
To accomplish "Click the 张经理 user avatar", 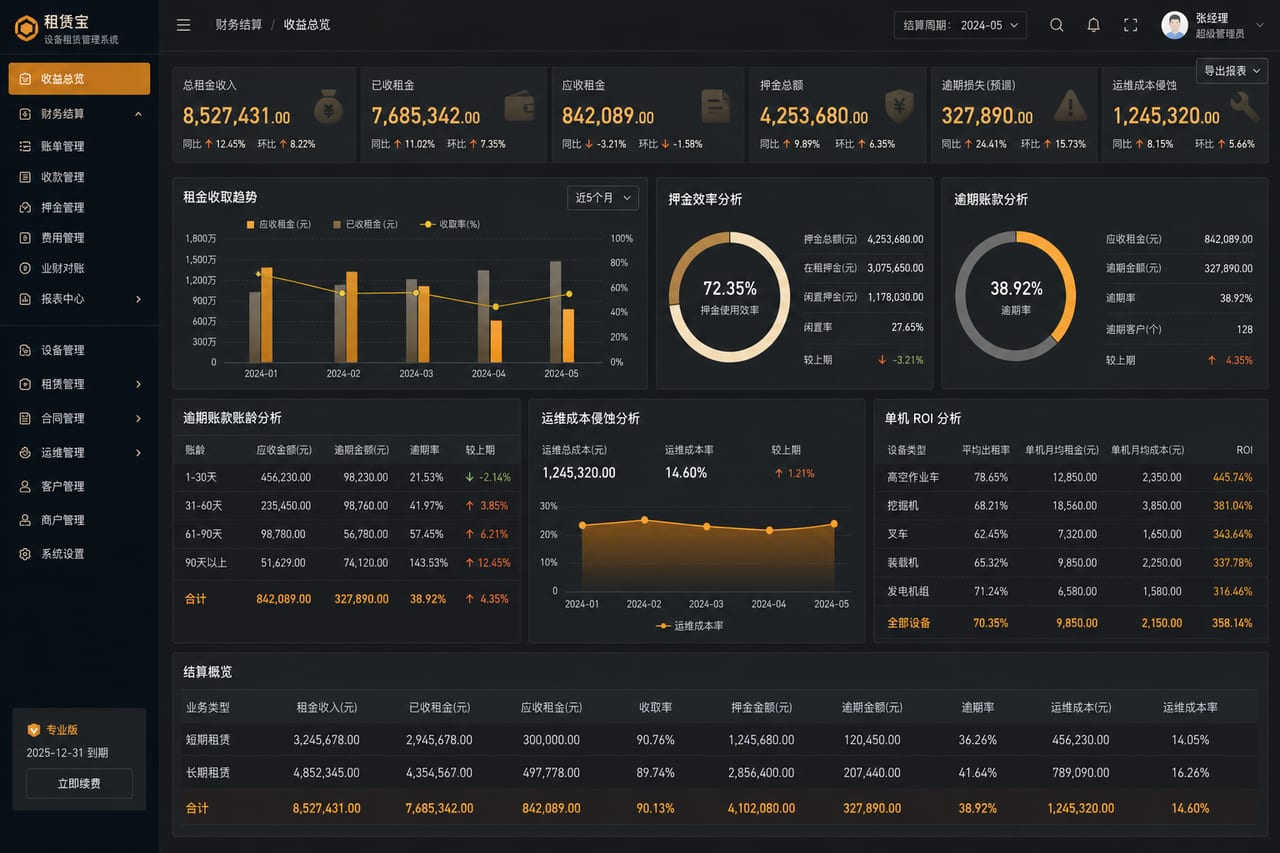I will coord(1174,25).
